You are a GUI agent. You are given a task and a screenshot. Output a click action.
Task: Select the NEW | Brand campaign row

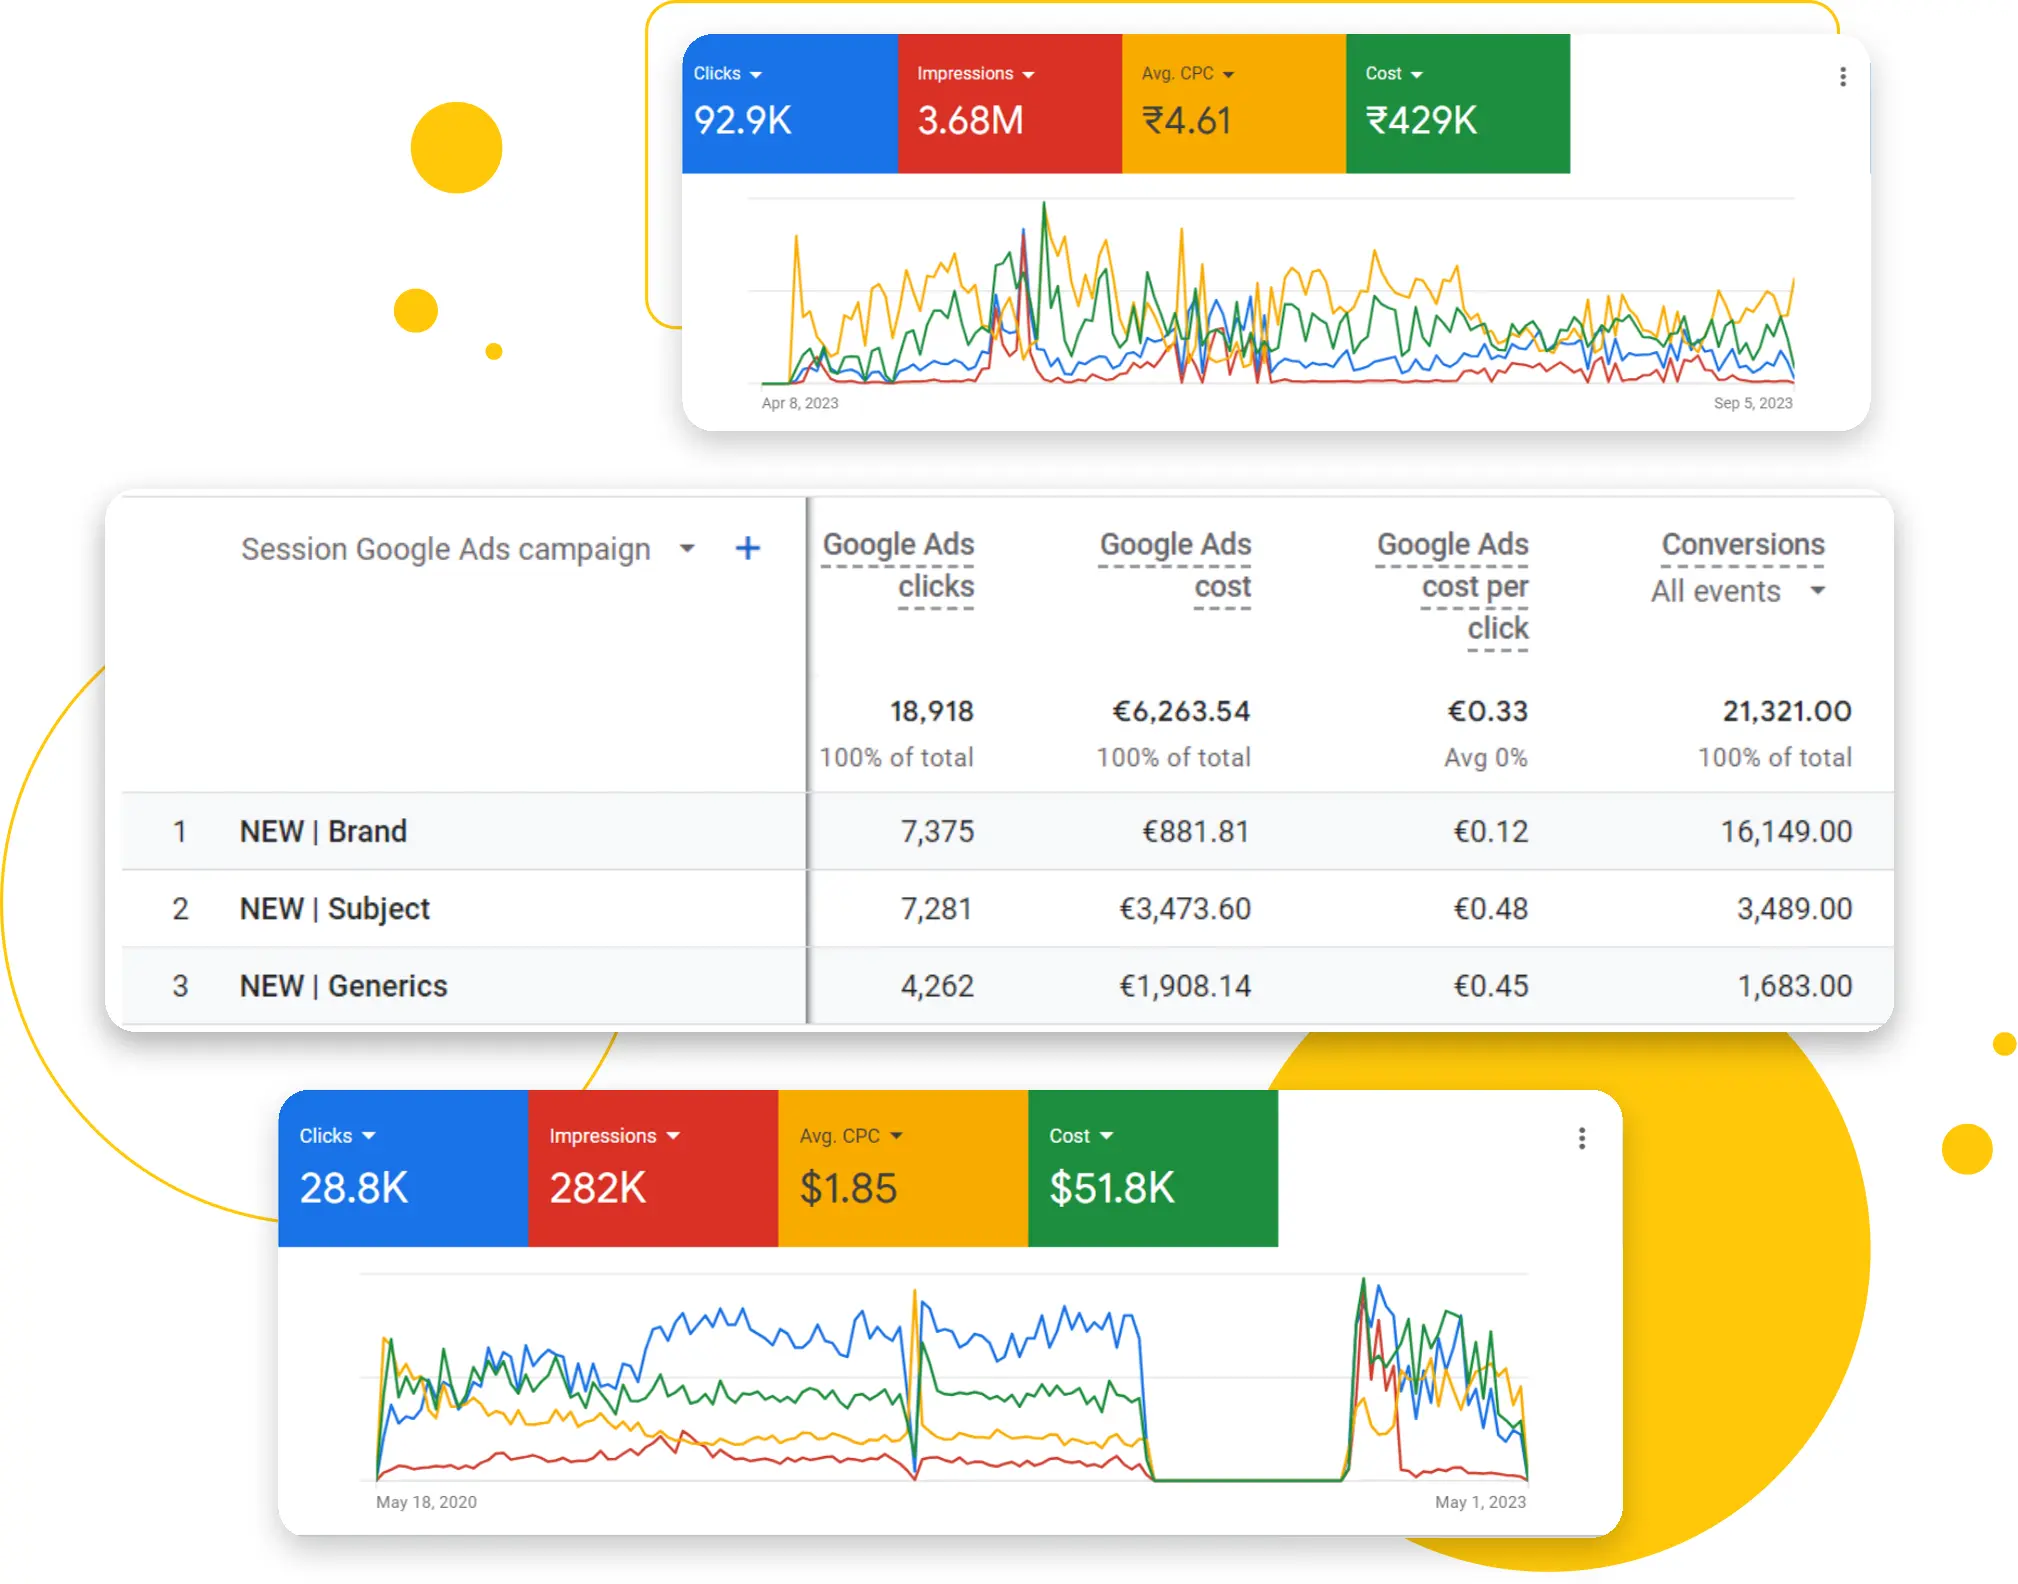coord(323,831)
